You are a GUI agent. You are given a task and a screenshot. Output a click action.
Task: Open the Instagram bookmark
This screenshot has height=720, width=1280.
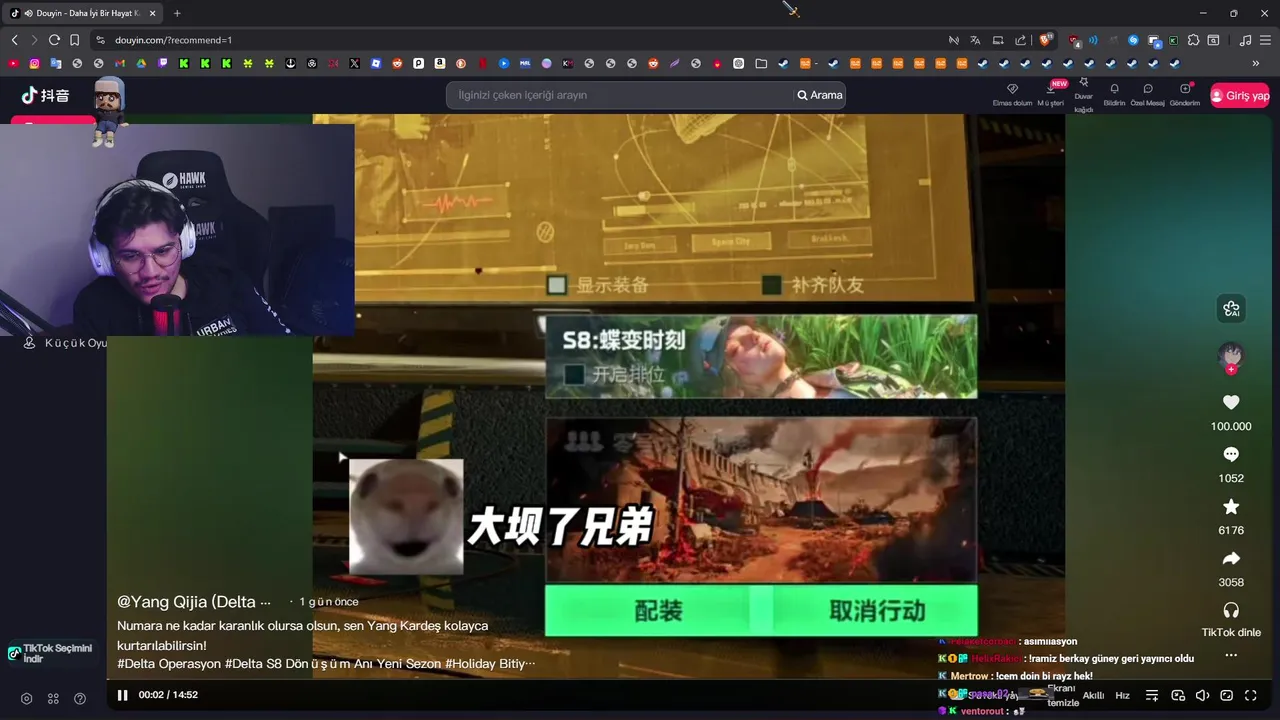[34, 63]
